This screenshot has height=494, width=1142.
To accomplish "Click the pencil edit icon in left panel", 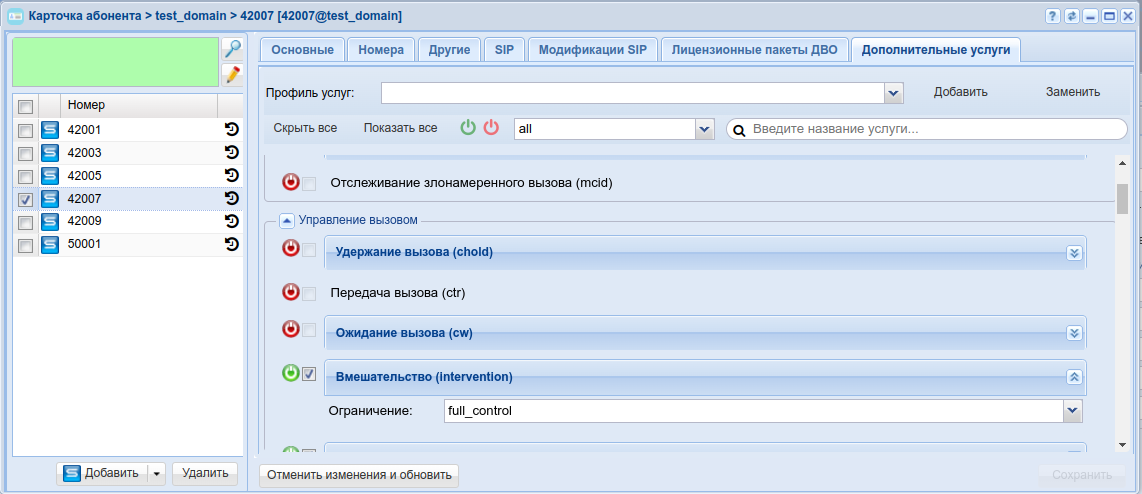I will 232,74.
